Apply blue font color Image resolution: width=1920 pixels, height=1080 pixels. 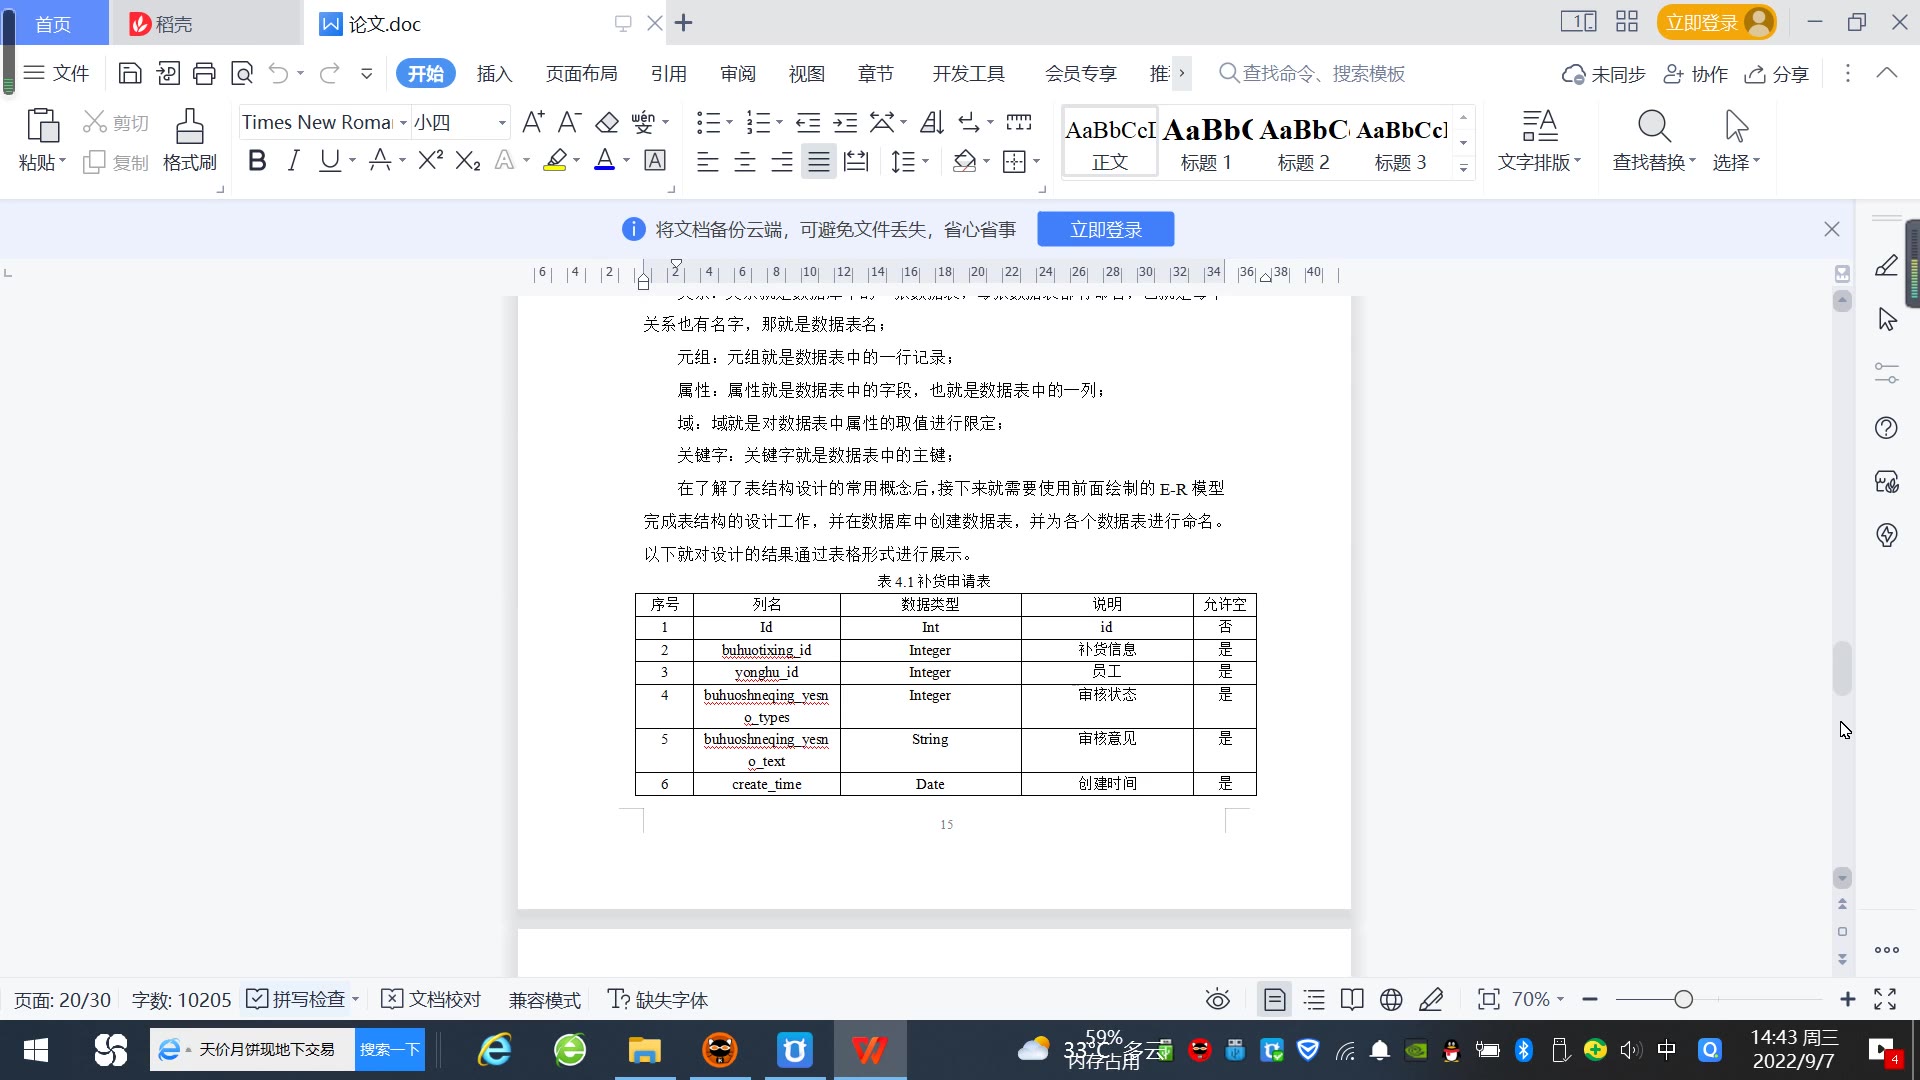[x=604, y=160]
